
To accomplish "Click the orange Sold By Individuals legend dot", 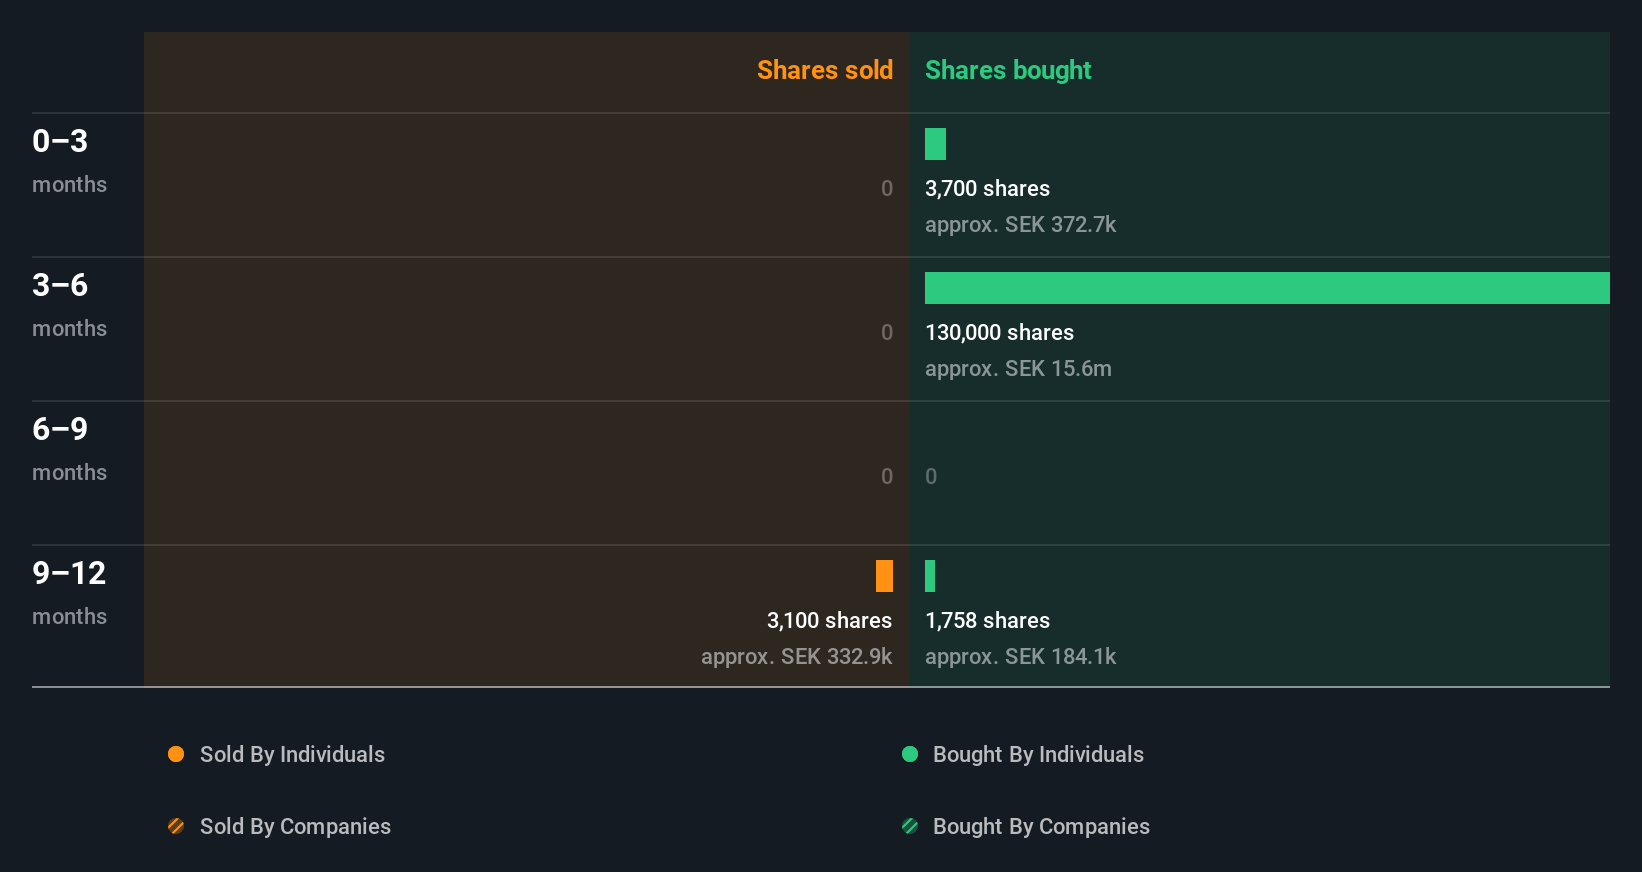I will [176, 754].
